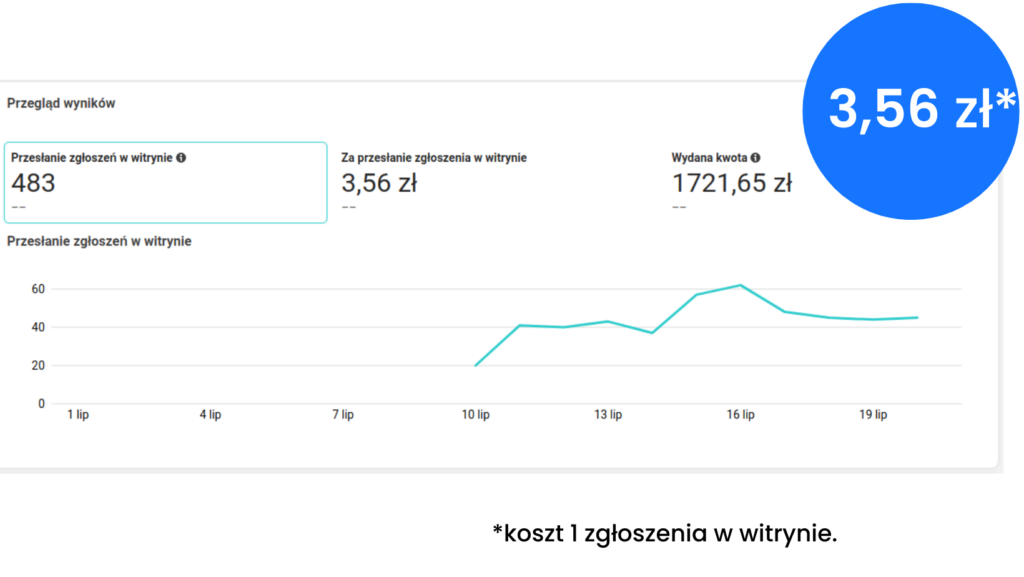
Task: Click the chart title above the graph
Action: [x=99, y=241]
